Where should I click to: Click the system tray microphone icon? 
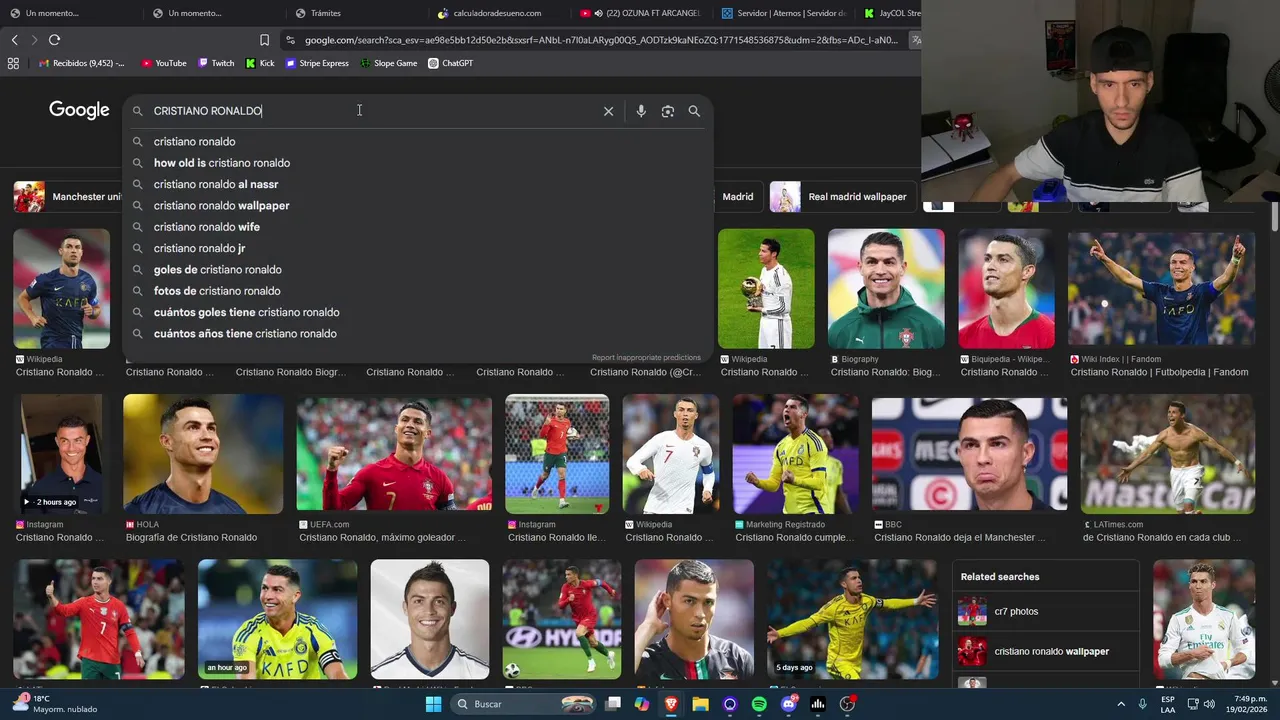(1143, 704)
